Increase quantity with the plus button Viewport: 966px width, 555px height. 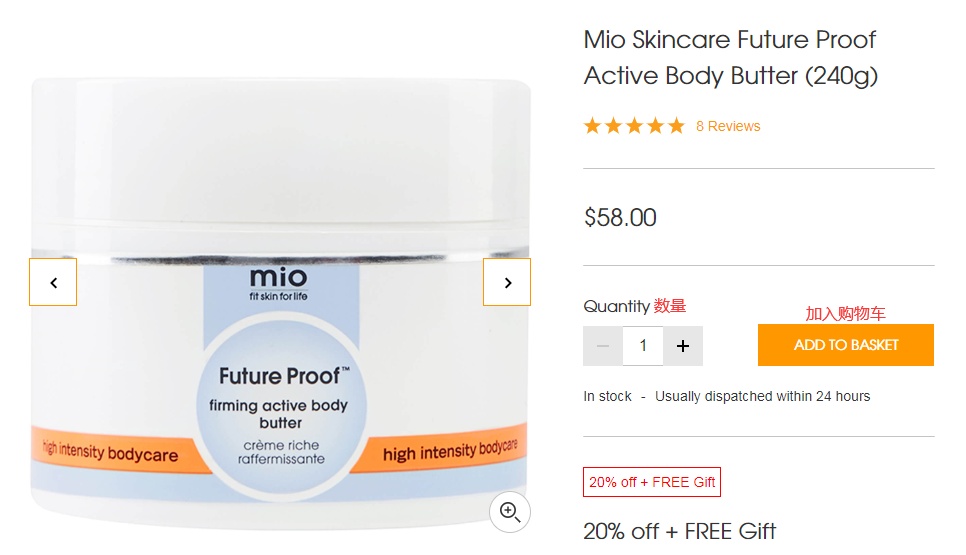coord(683,346)
